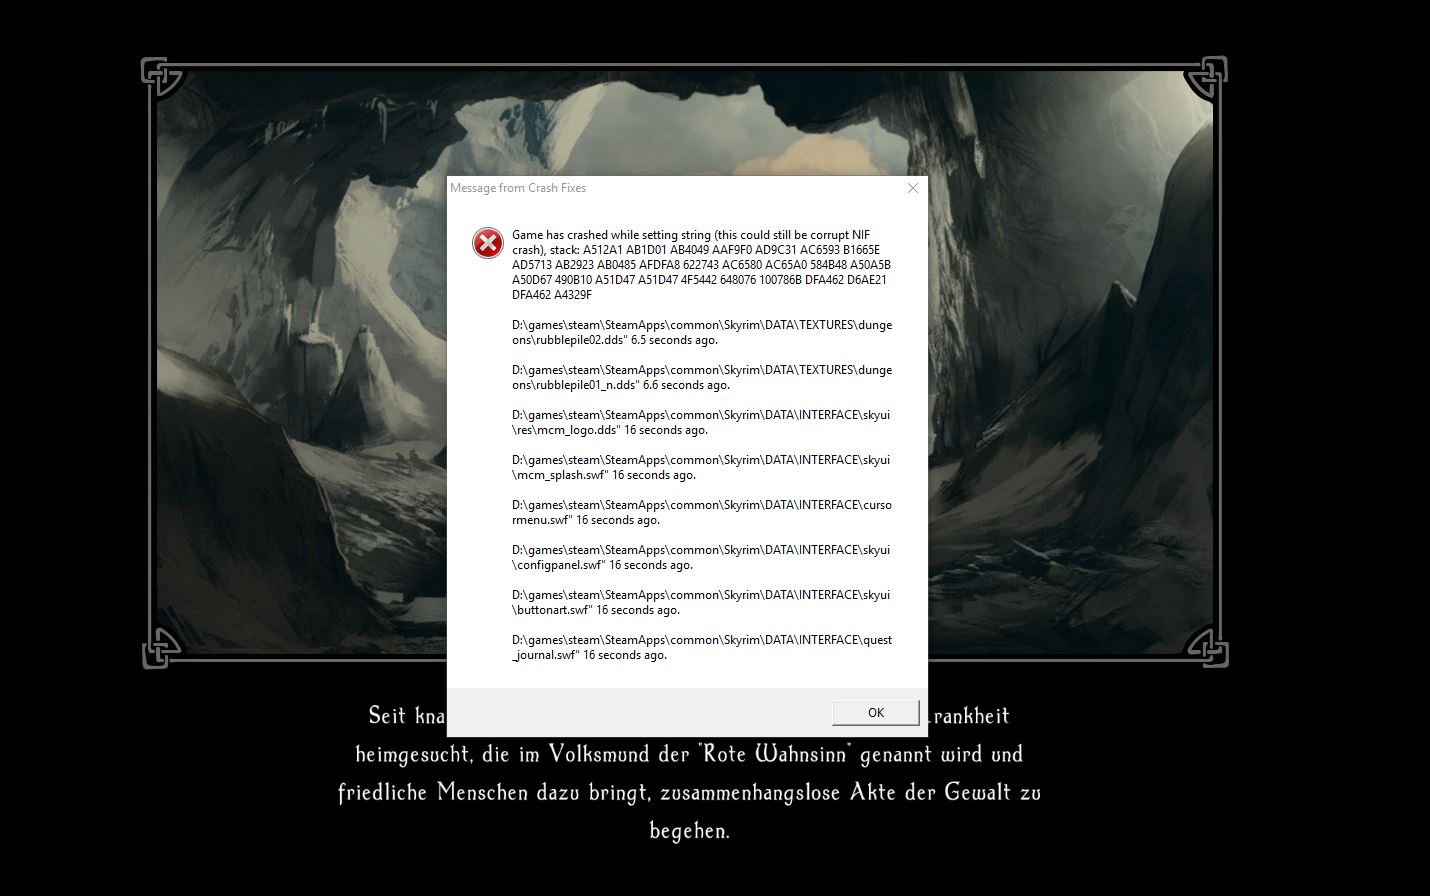Screen dimensions: 1430x896
Task: Click the configpanel.swf file path entry
Action: click(x=700, y=557)
